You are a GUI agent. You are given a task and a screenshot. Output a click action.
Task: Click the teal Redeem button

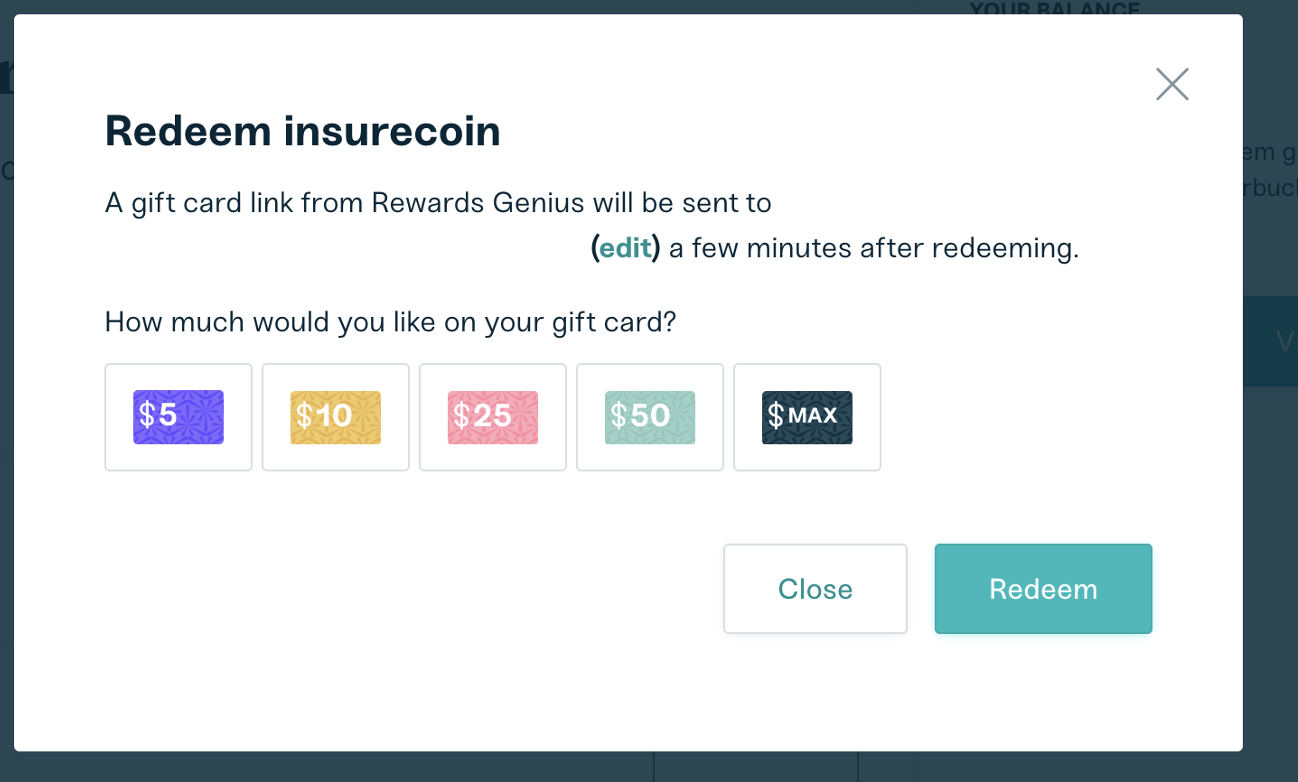[1043, 589]
